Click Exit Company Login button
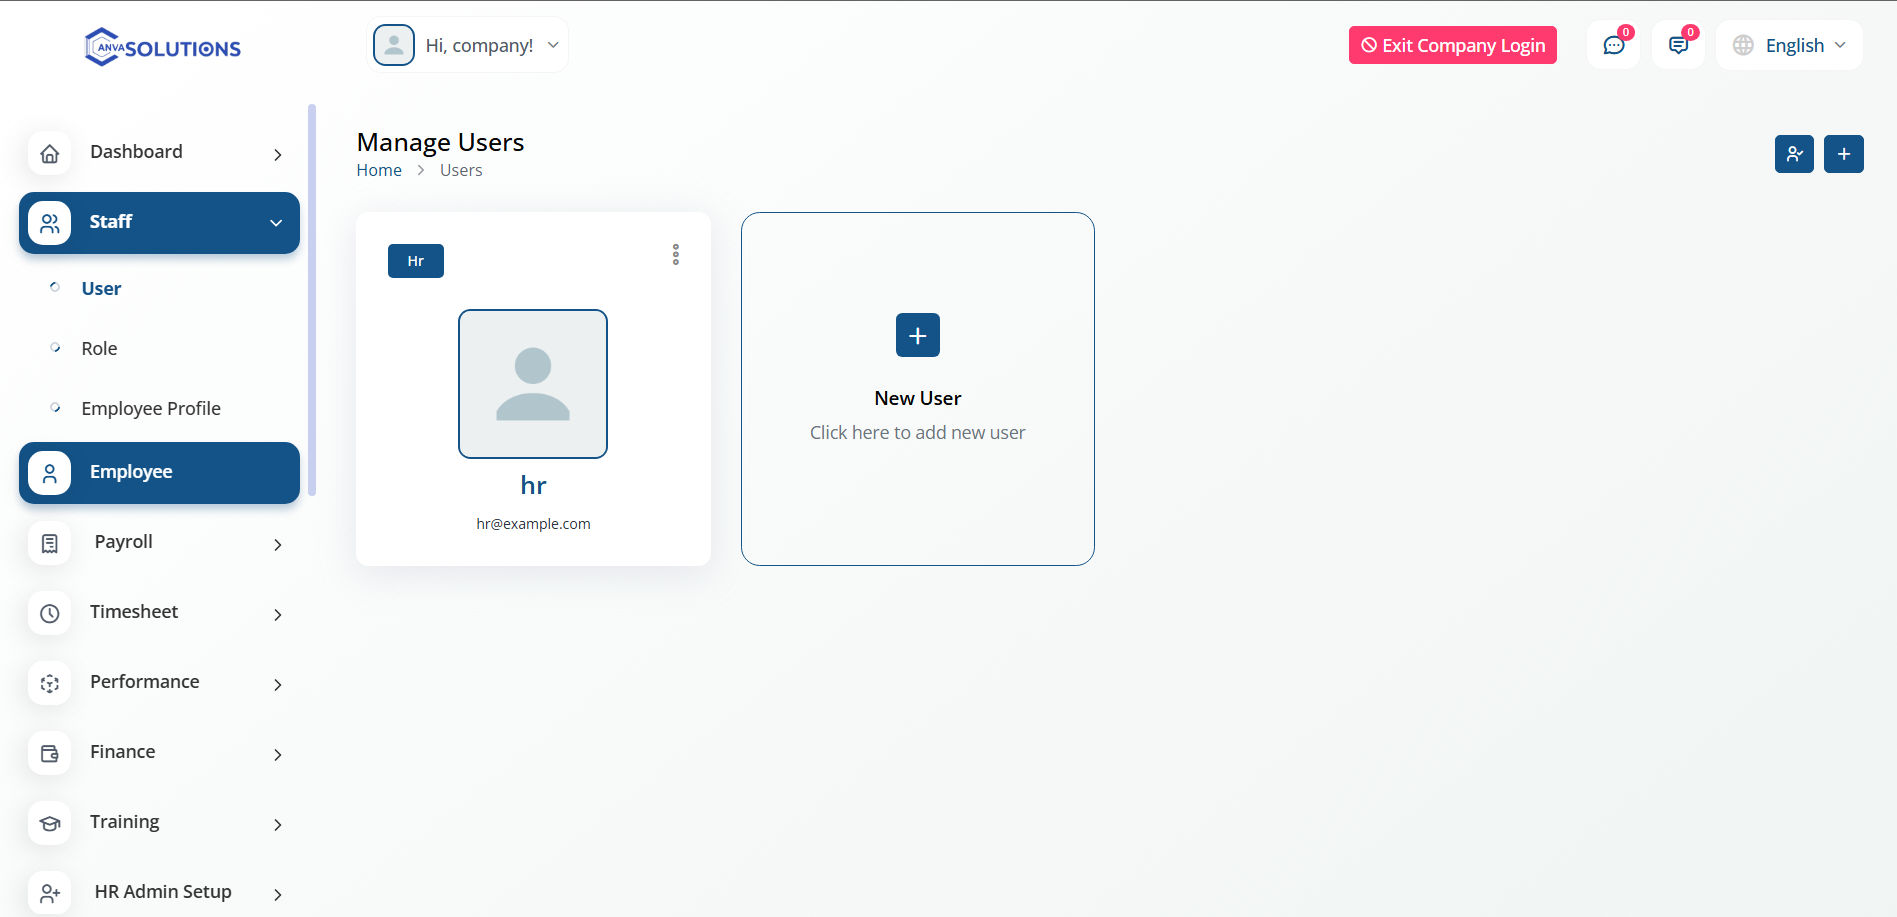The image size is (1897, 917). (1452, 46)
